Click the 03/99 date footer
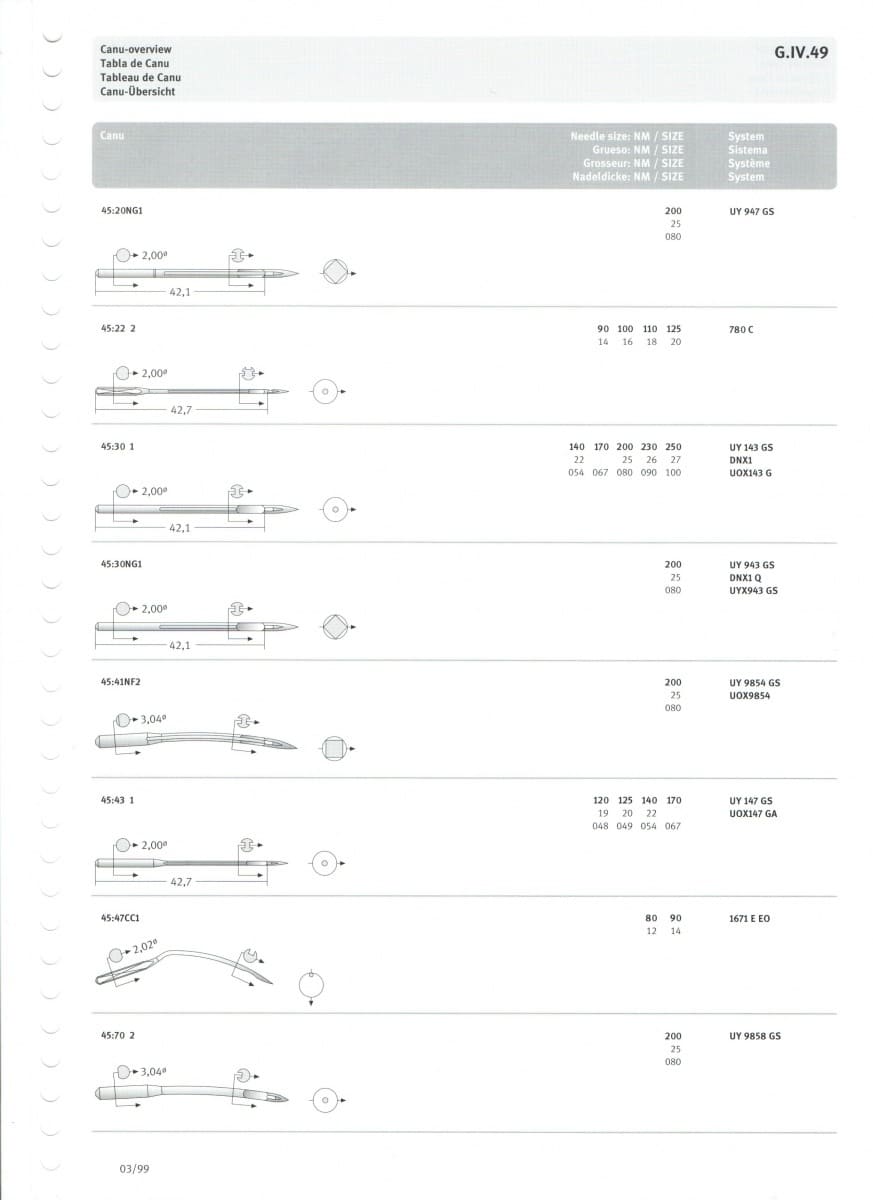Screen dimensions: 873x1200 click(134, 1167)
